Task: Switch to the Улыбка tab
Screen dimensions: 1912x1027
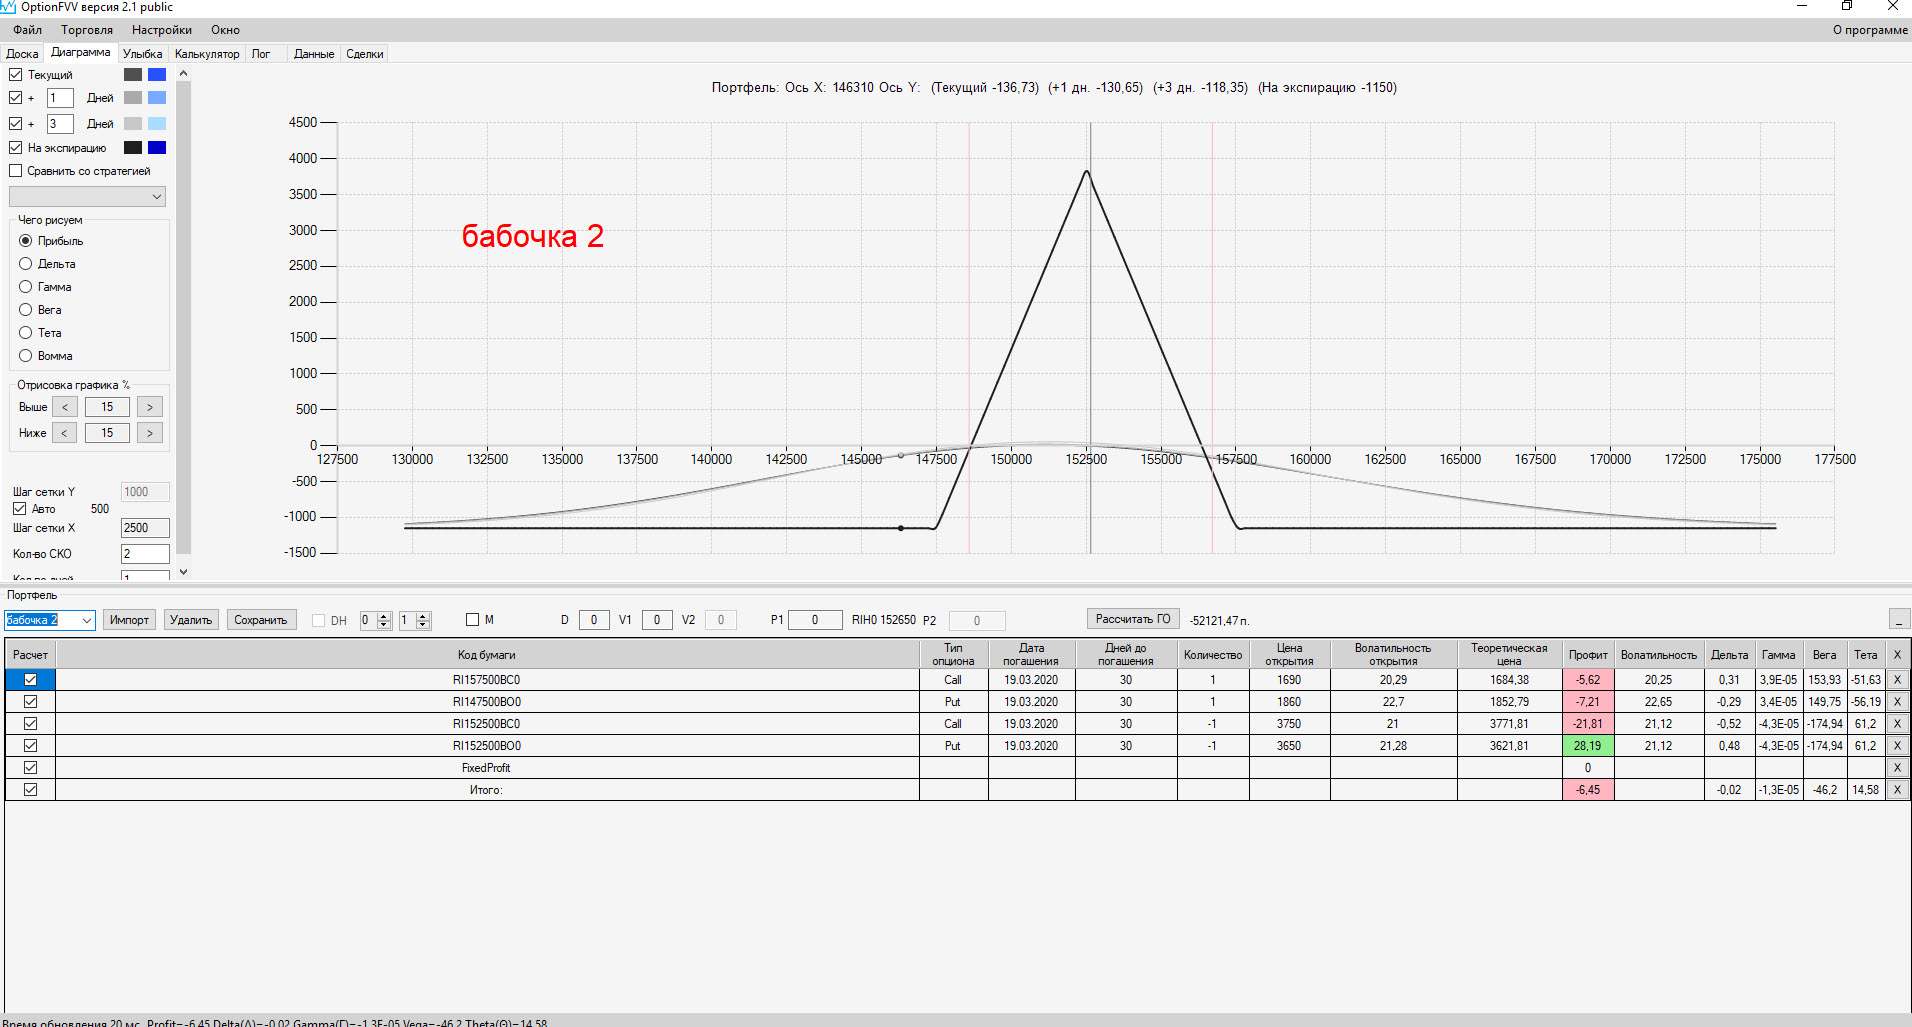Action: 143,54
